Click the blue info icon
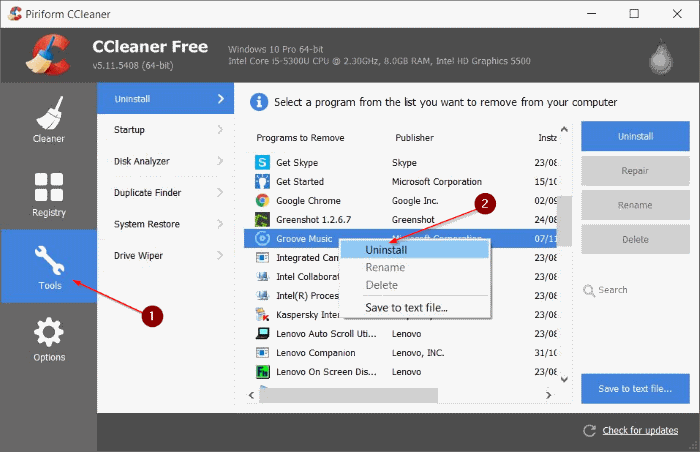The height and width of the screenshot is (452, 700). pos(259,102)
